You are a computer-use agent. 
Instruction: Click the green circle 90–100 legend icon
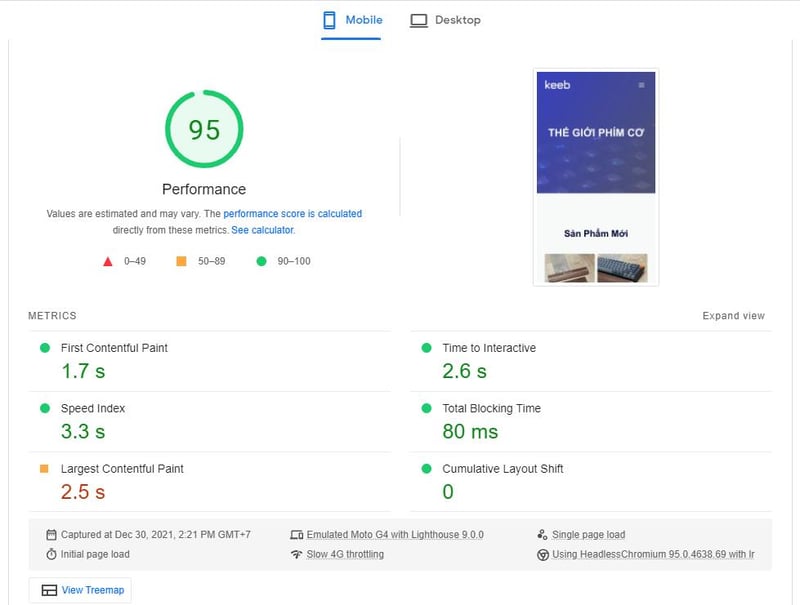click(x=261, y=261)
